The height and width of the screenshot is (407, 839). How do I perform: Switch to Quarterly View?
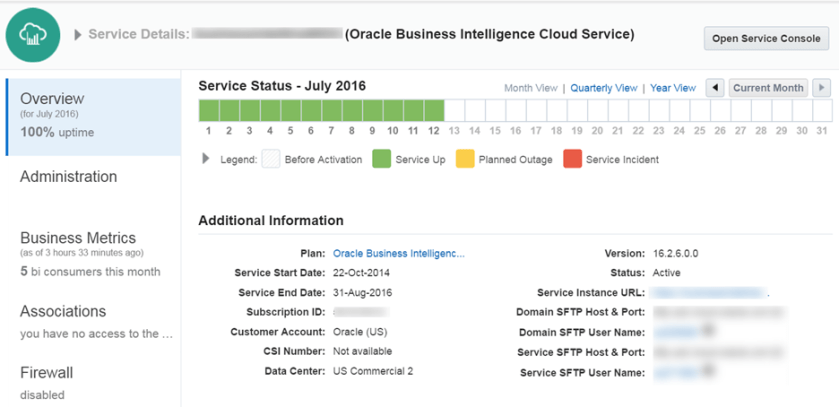pos(604,88)
